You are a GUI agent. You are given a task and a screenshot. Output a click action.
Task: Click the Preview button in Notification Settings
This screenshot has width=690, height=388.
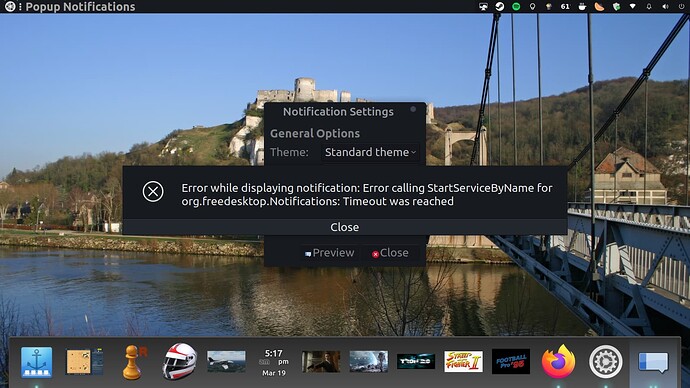tap(330, 253)
